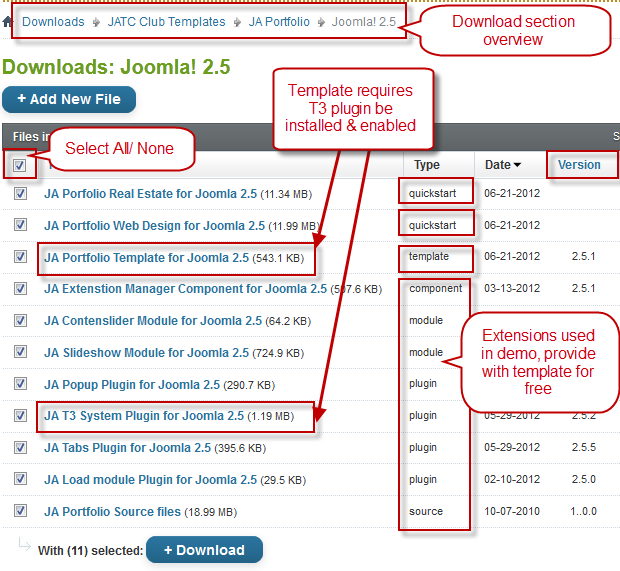Open JA Popup Plugin for Joomla 2.5

pos(132,385)
